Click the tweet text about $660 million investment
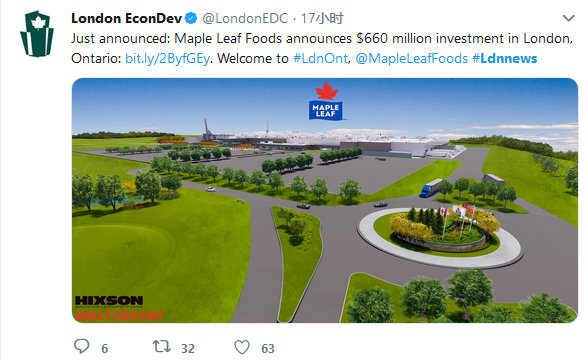Image resolution: width=588 pixels, height=360 pixels. point(322,48)
